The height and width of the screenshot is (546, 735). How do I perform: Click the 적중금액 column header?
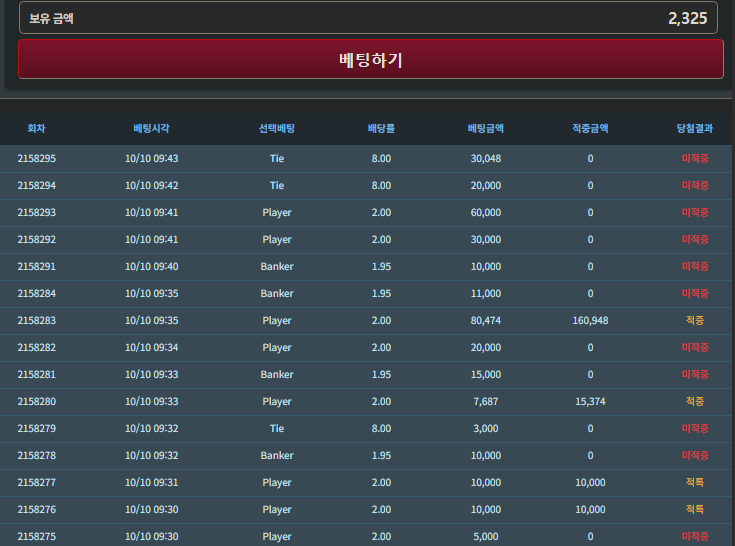590,128
